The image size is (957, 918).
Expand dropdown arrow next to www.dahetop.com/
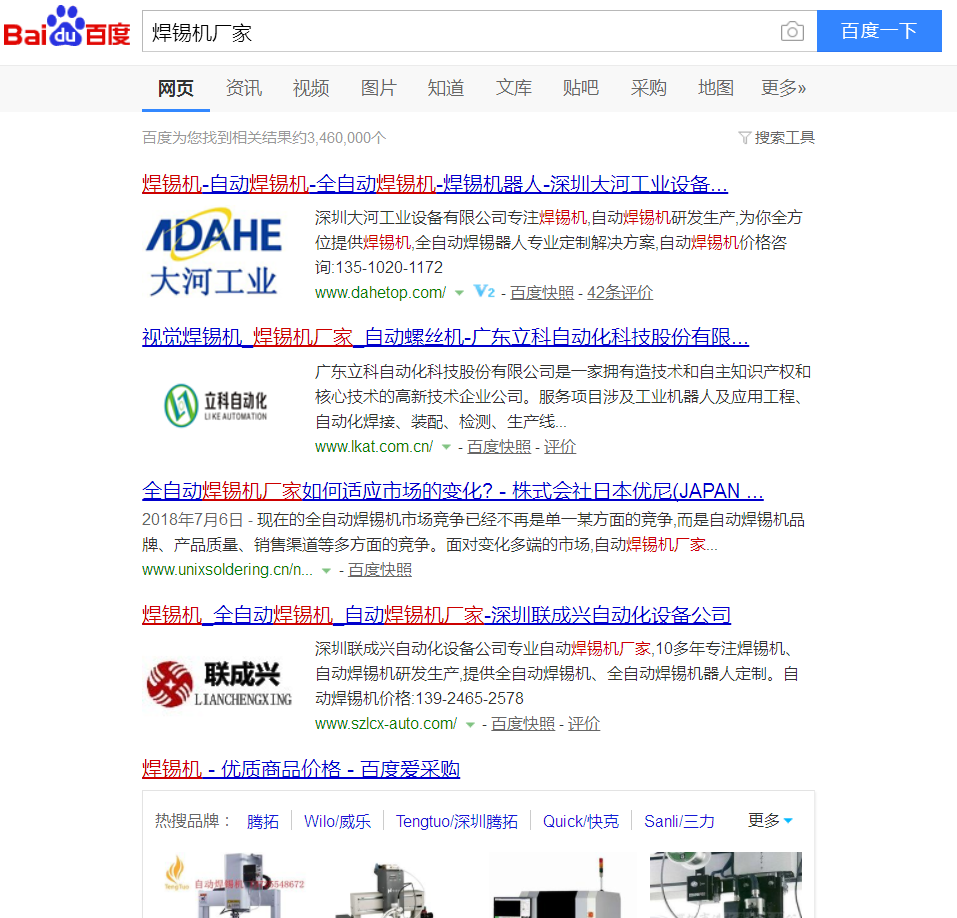(x=460, y=293)
